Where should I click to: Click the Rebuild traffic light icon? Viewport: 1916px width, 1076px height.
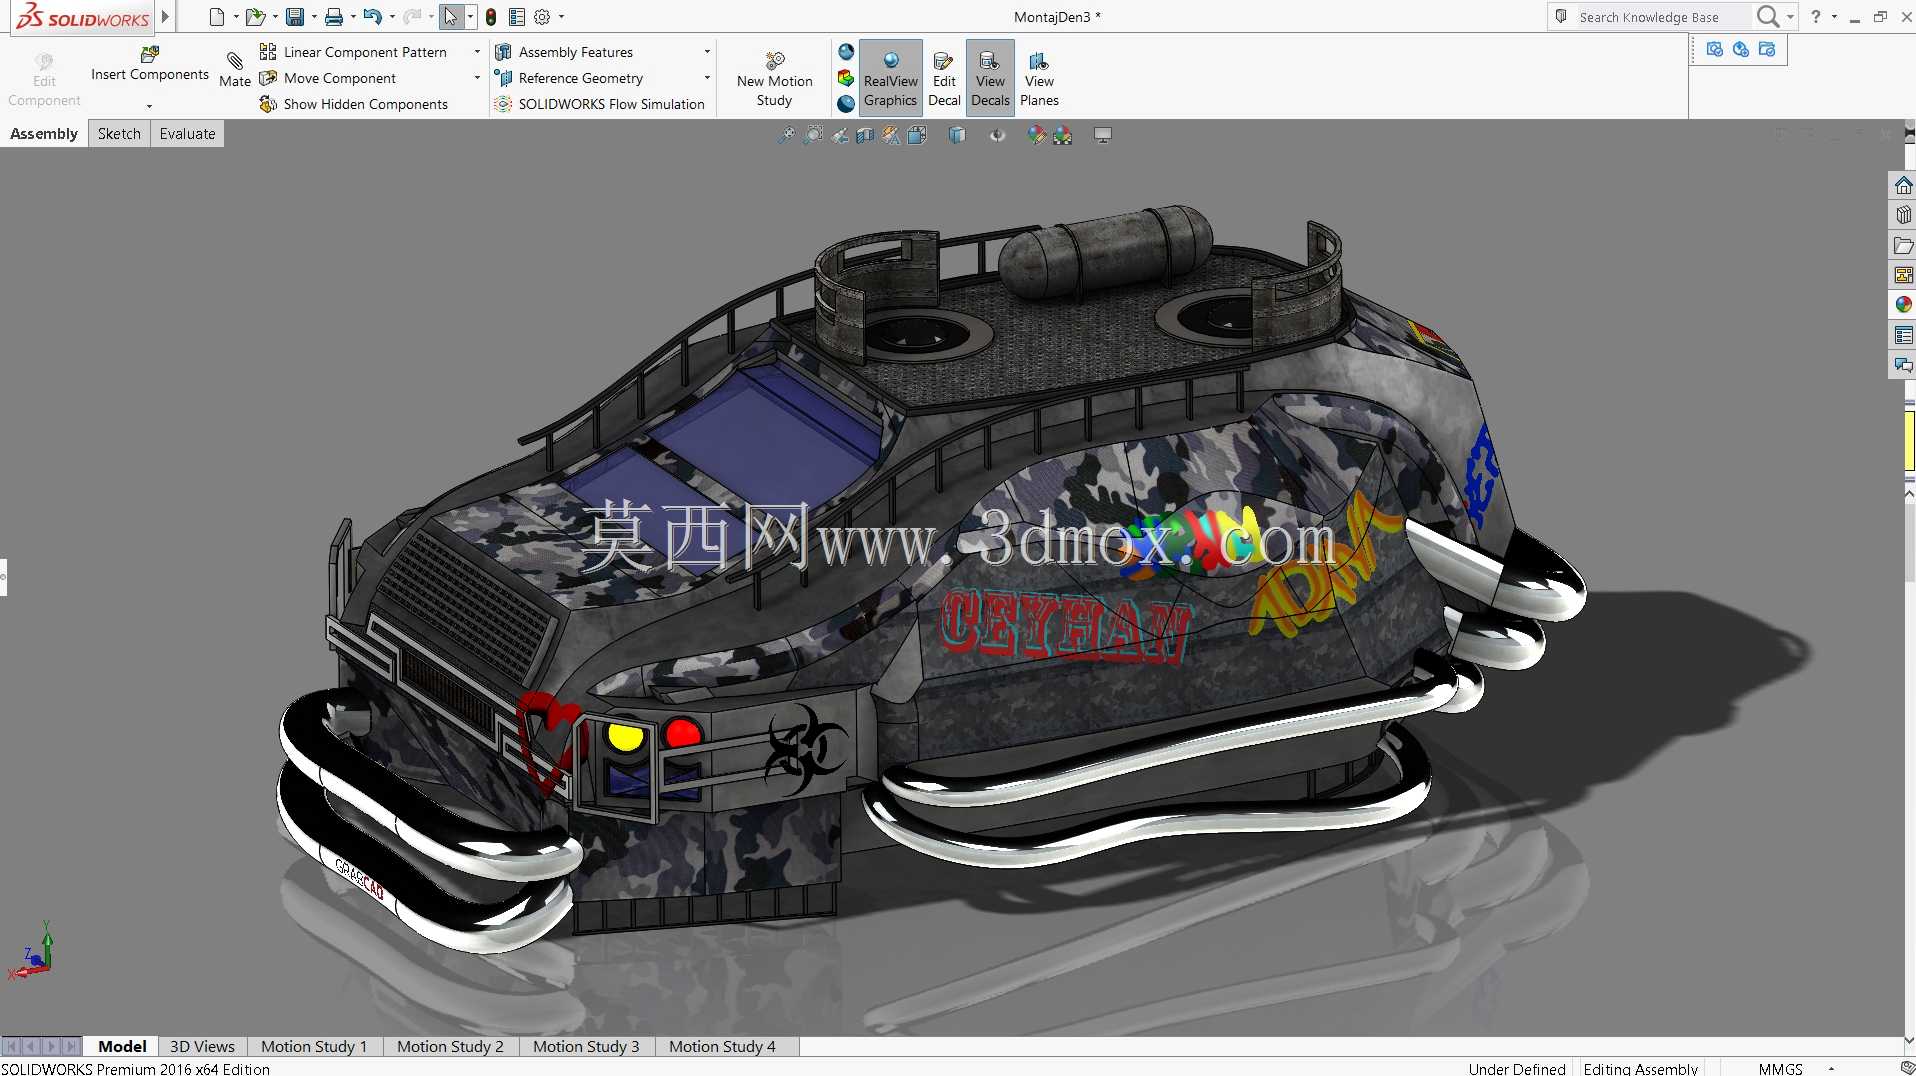point(491,17)
